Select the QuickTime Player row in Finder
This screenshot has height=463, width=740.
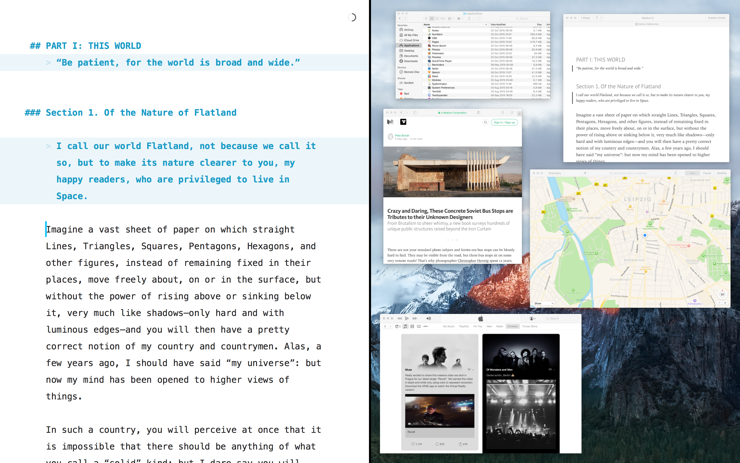pos(486,61)
